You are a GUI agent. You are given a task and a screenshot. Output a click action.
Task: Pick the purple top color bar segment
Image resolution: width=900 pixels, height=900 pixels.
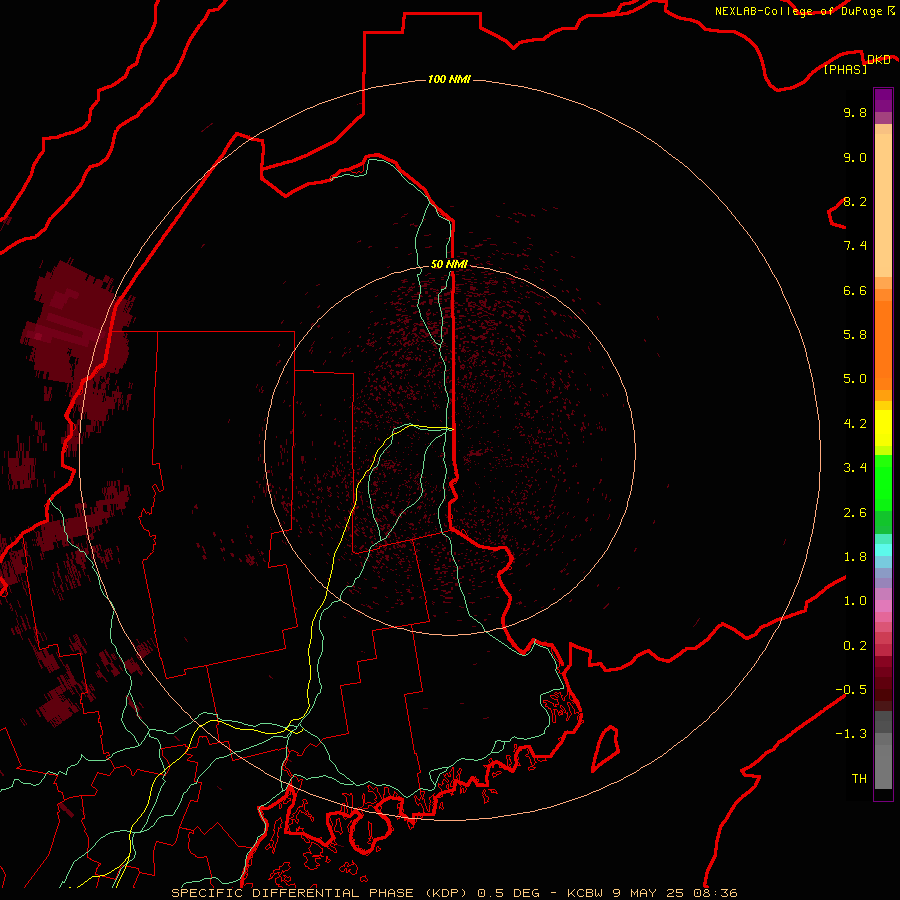pos(883,100)
